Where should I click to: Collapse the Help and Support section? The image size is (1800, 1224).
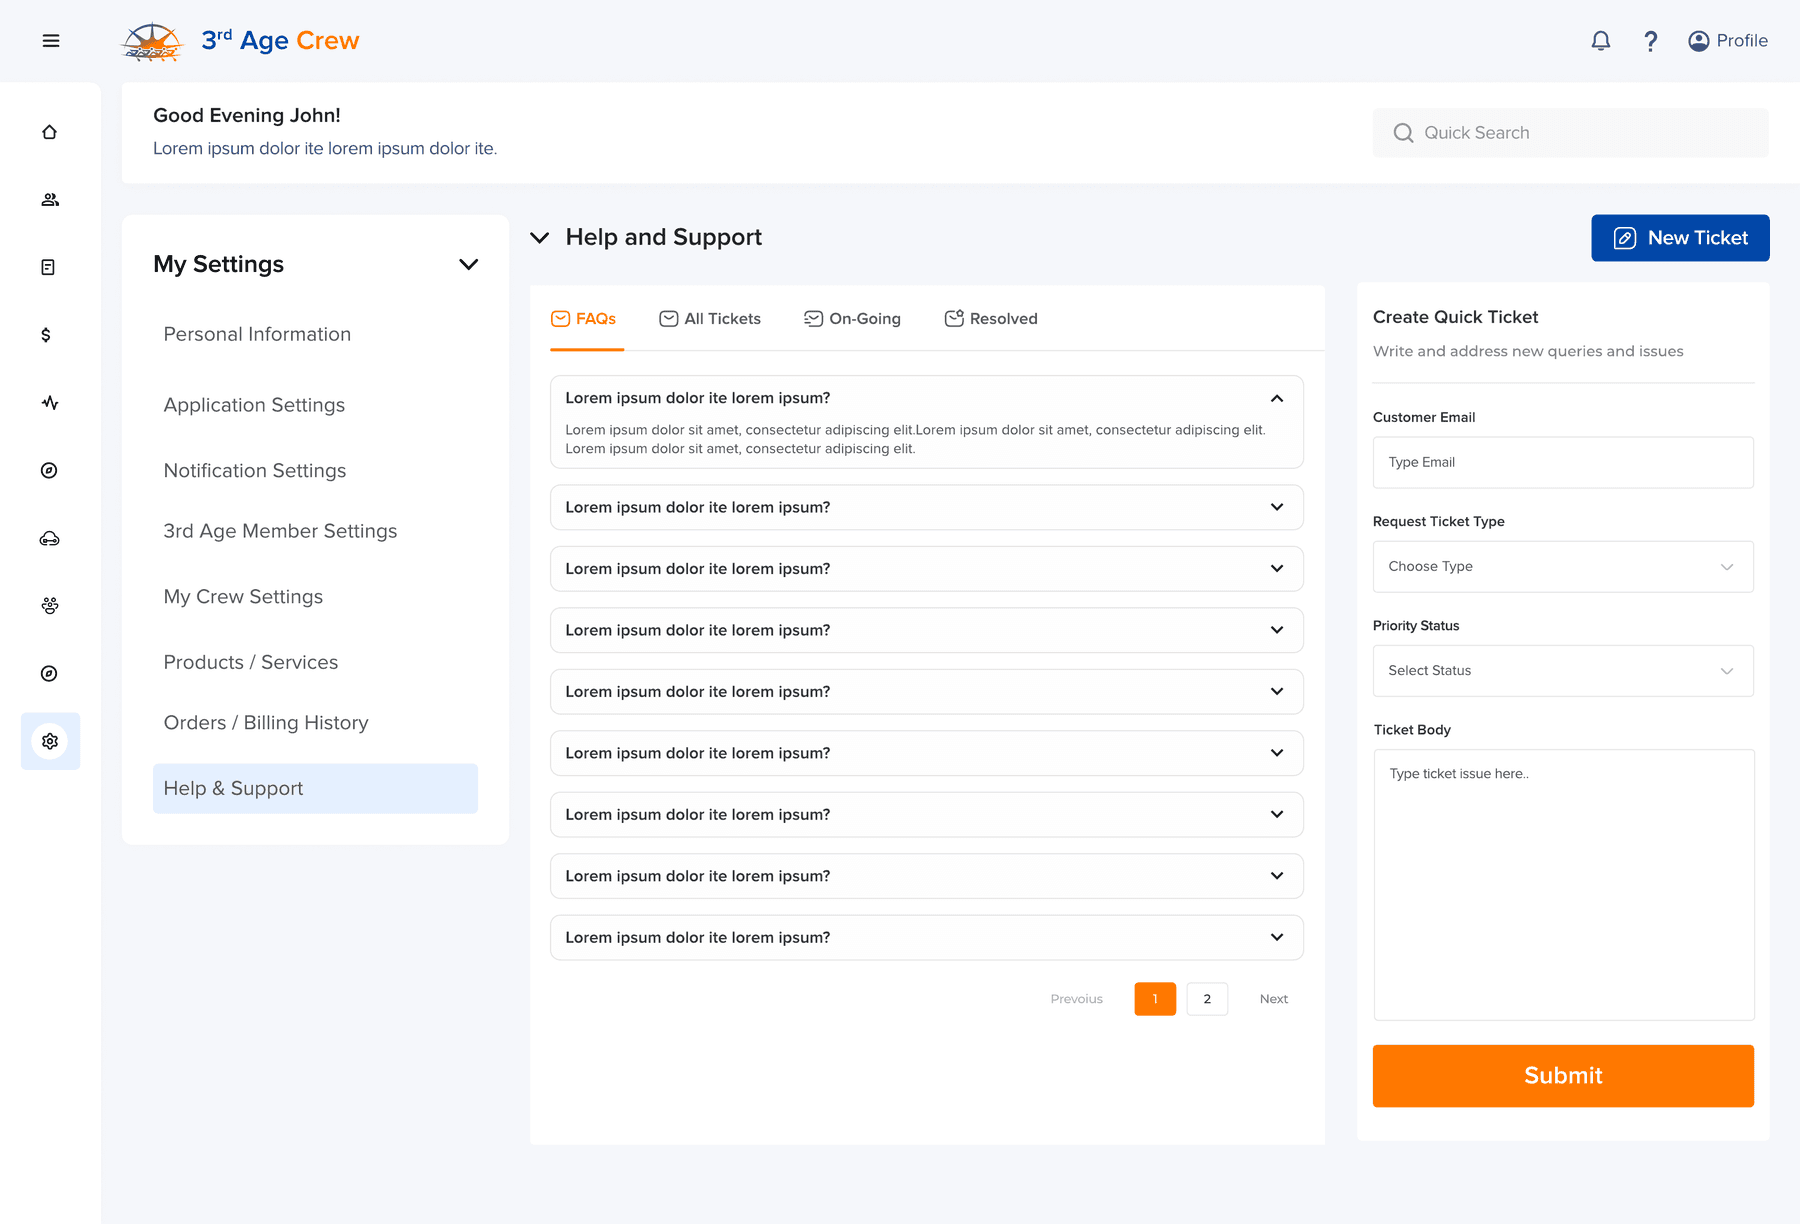click(x=539, y=238)
